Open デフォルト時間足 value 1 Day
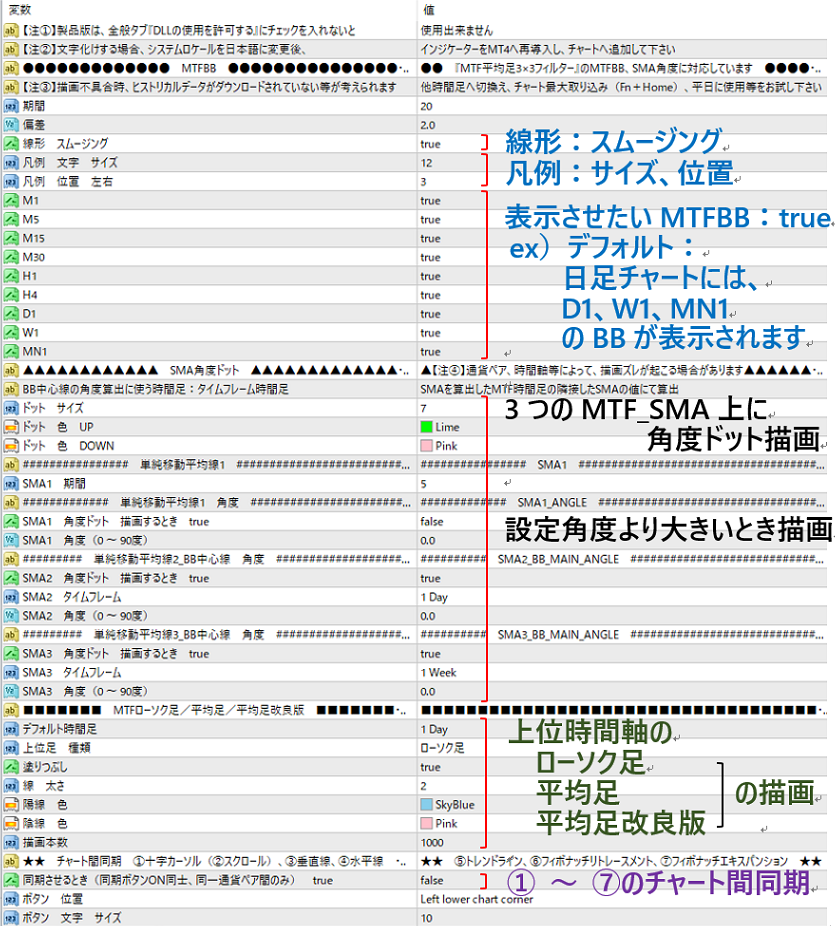835x926 pixels. [434, 729]
